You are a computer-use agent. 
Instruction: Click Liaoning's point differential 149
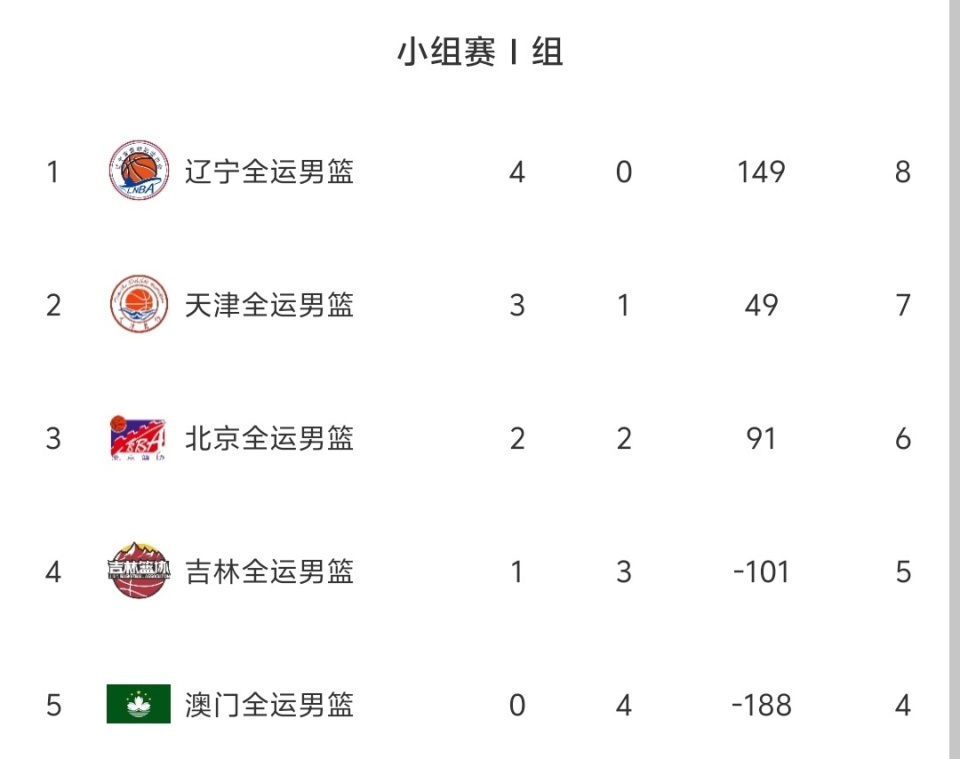[x=761, y=172]
